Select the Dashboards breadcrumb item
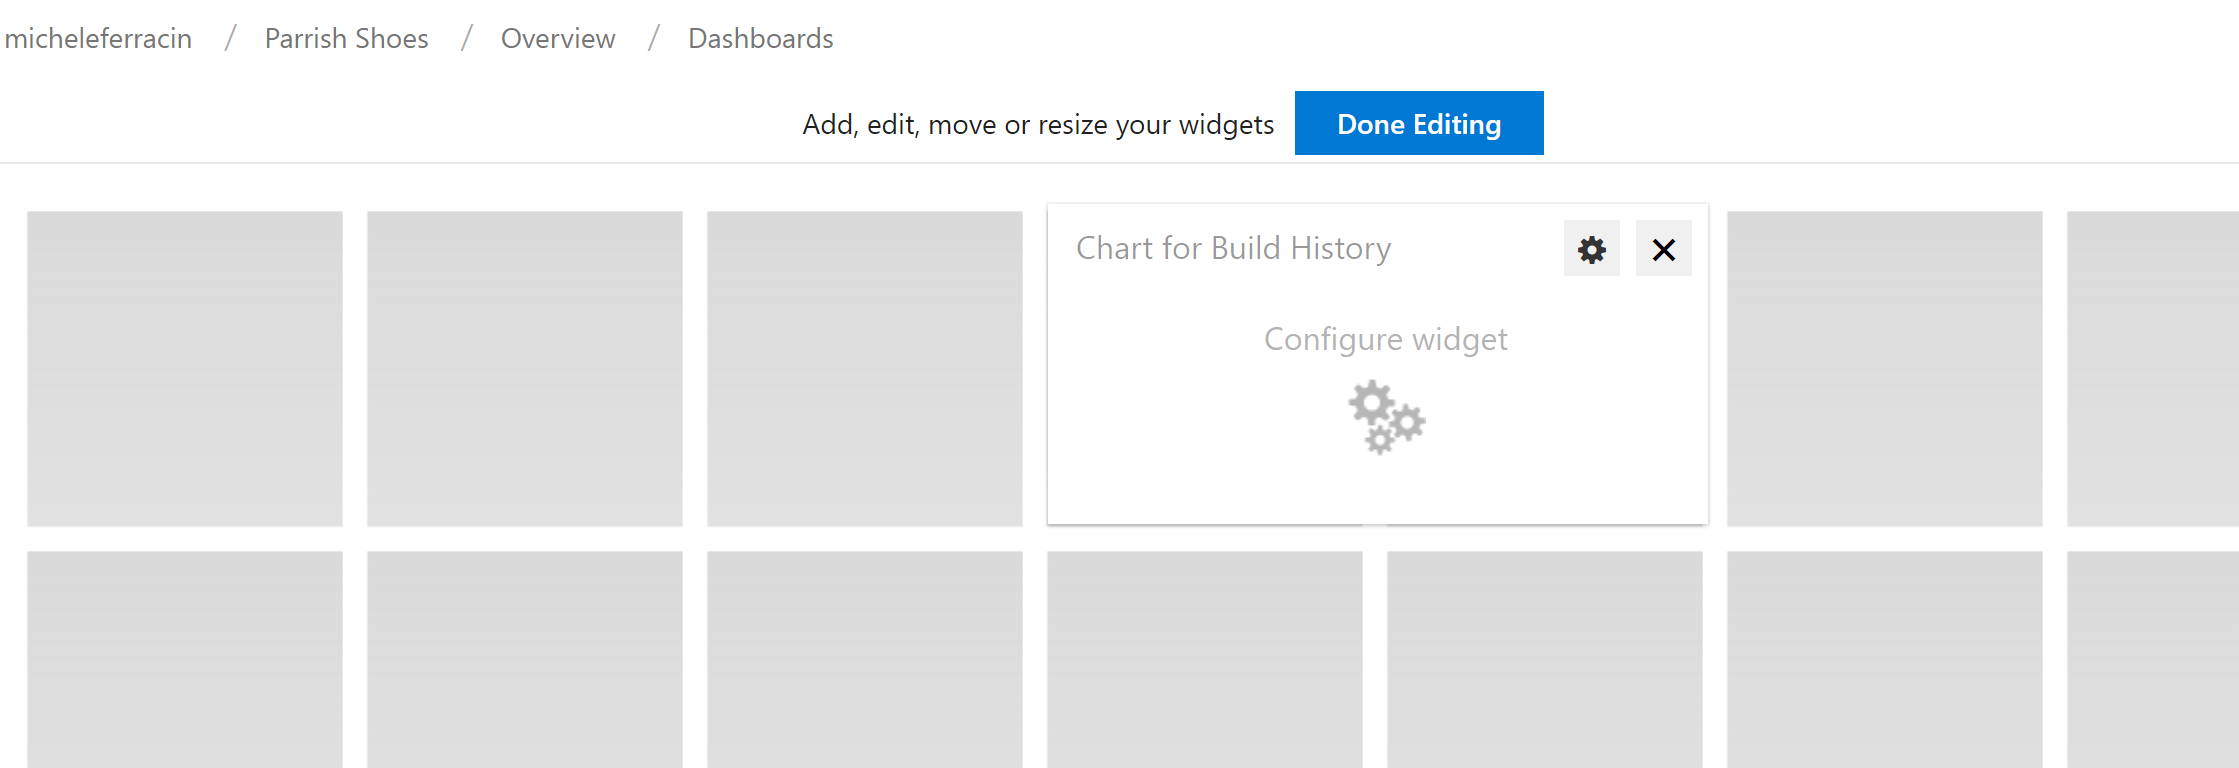Image resolution: width=2239 pixels, height=768 pixels. click(x=760, y=38)
